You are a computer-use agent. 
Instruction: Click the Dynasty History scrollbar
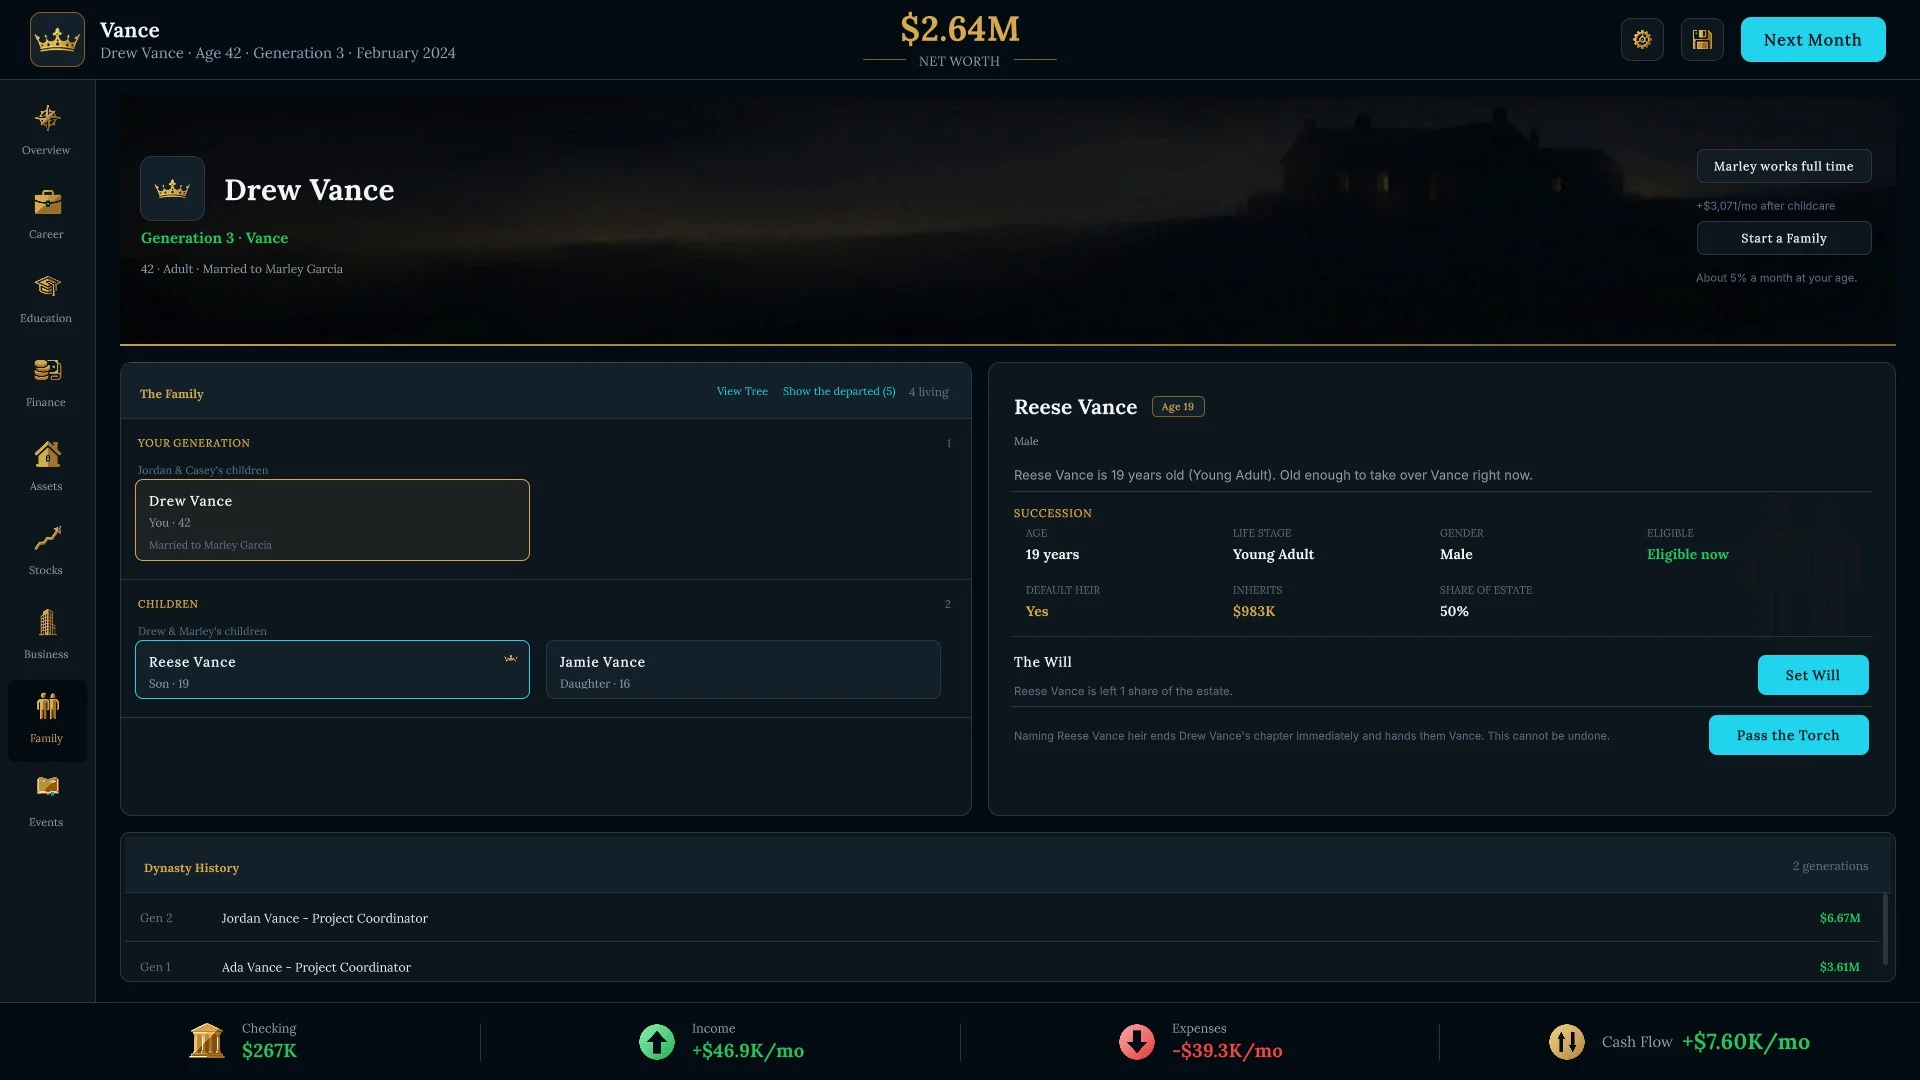[x=1886, y=929]
